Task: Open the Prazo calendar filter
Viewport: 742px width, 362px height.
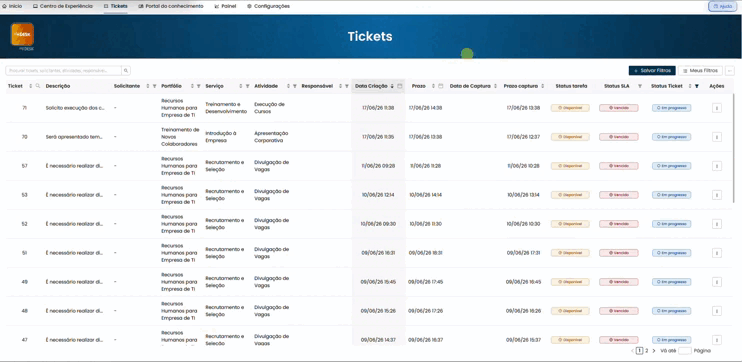Action: point(441,86)
